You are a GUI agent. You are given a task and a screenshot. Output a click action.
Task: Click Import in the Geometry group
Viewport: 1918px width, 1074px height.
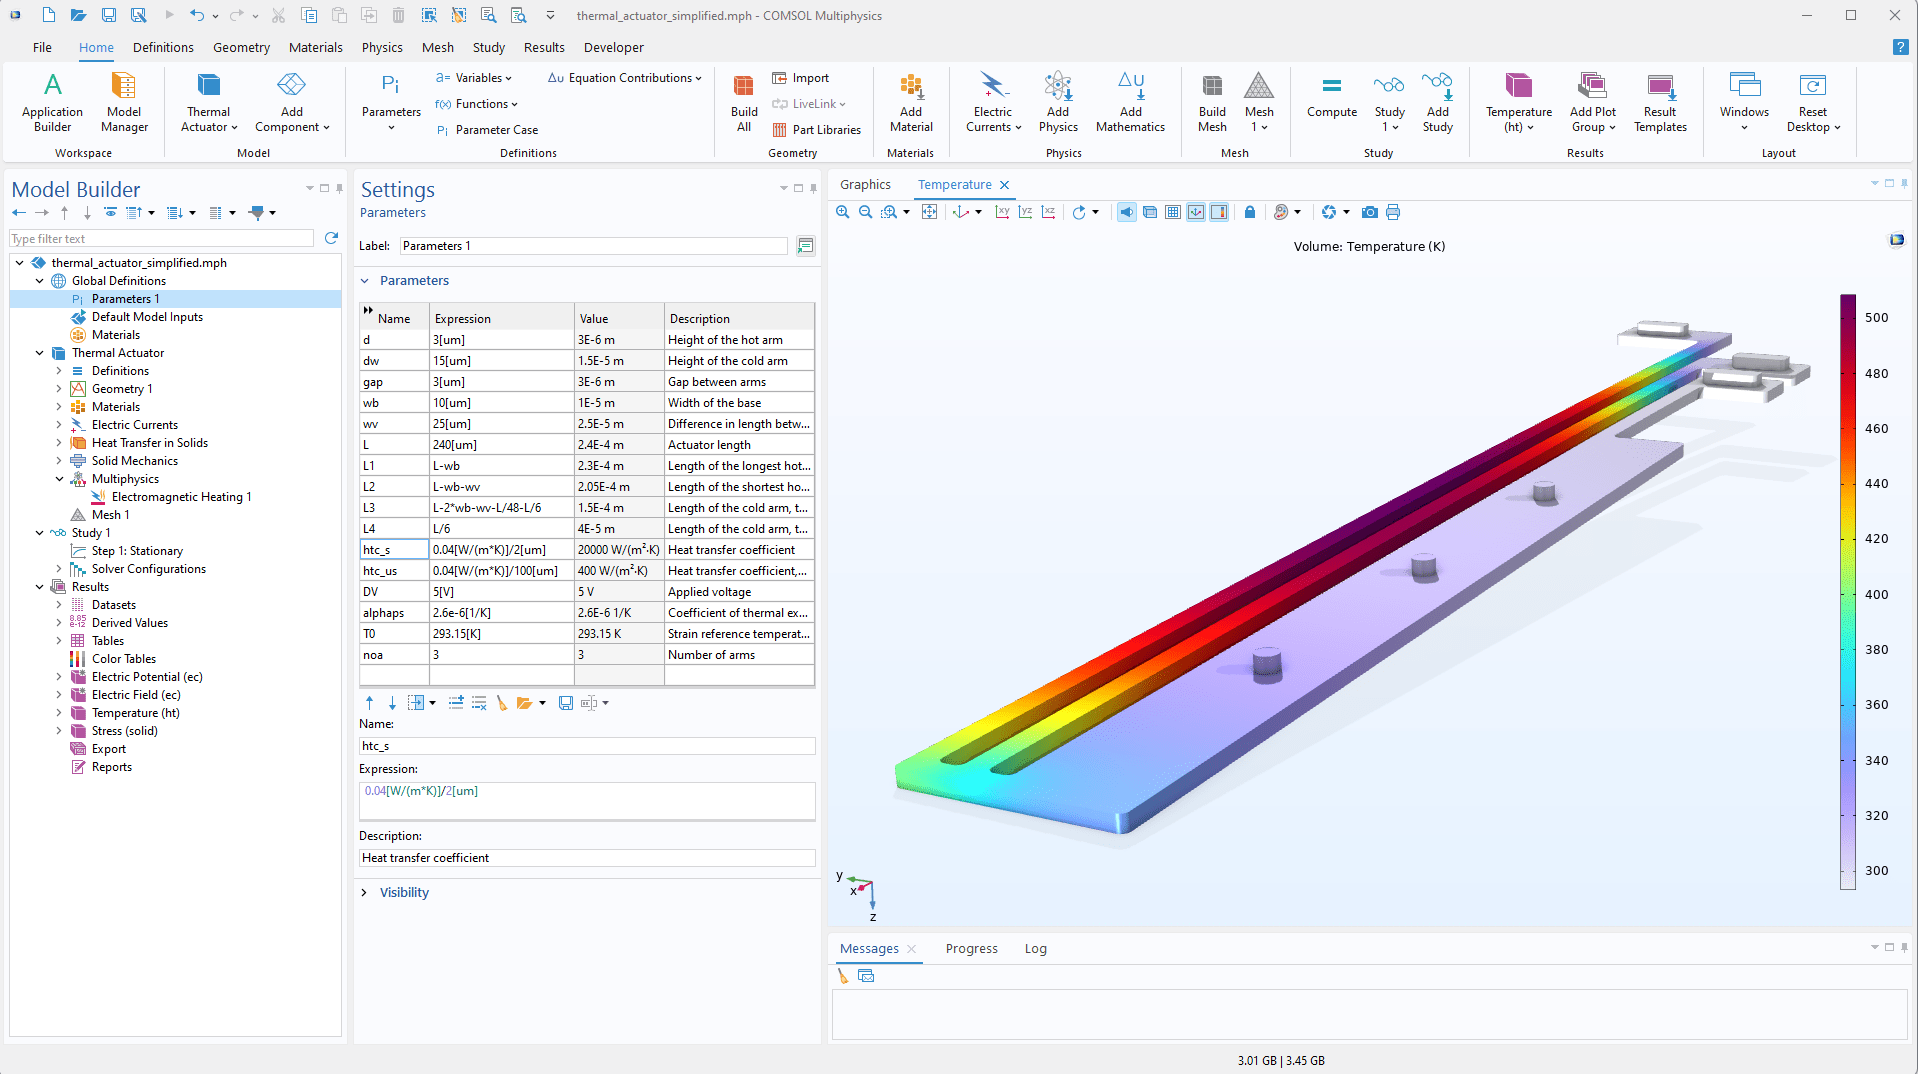pos(801,78)
